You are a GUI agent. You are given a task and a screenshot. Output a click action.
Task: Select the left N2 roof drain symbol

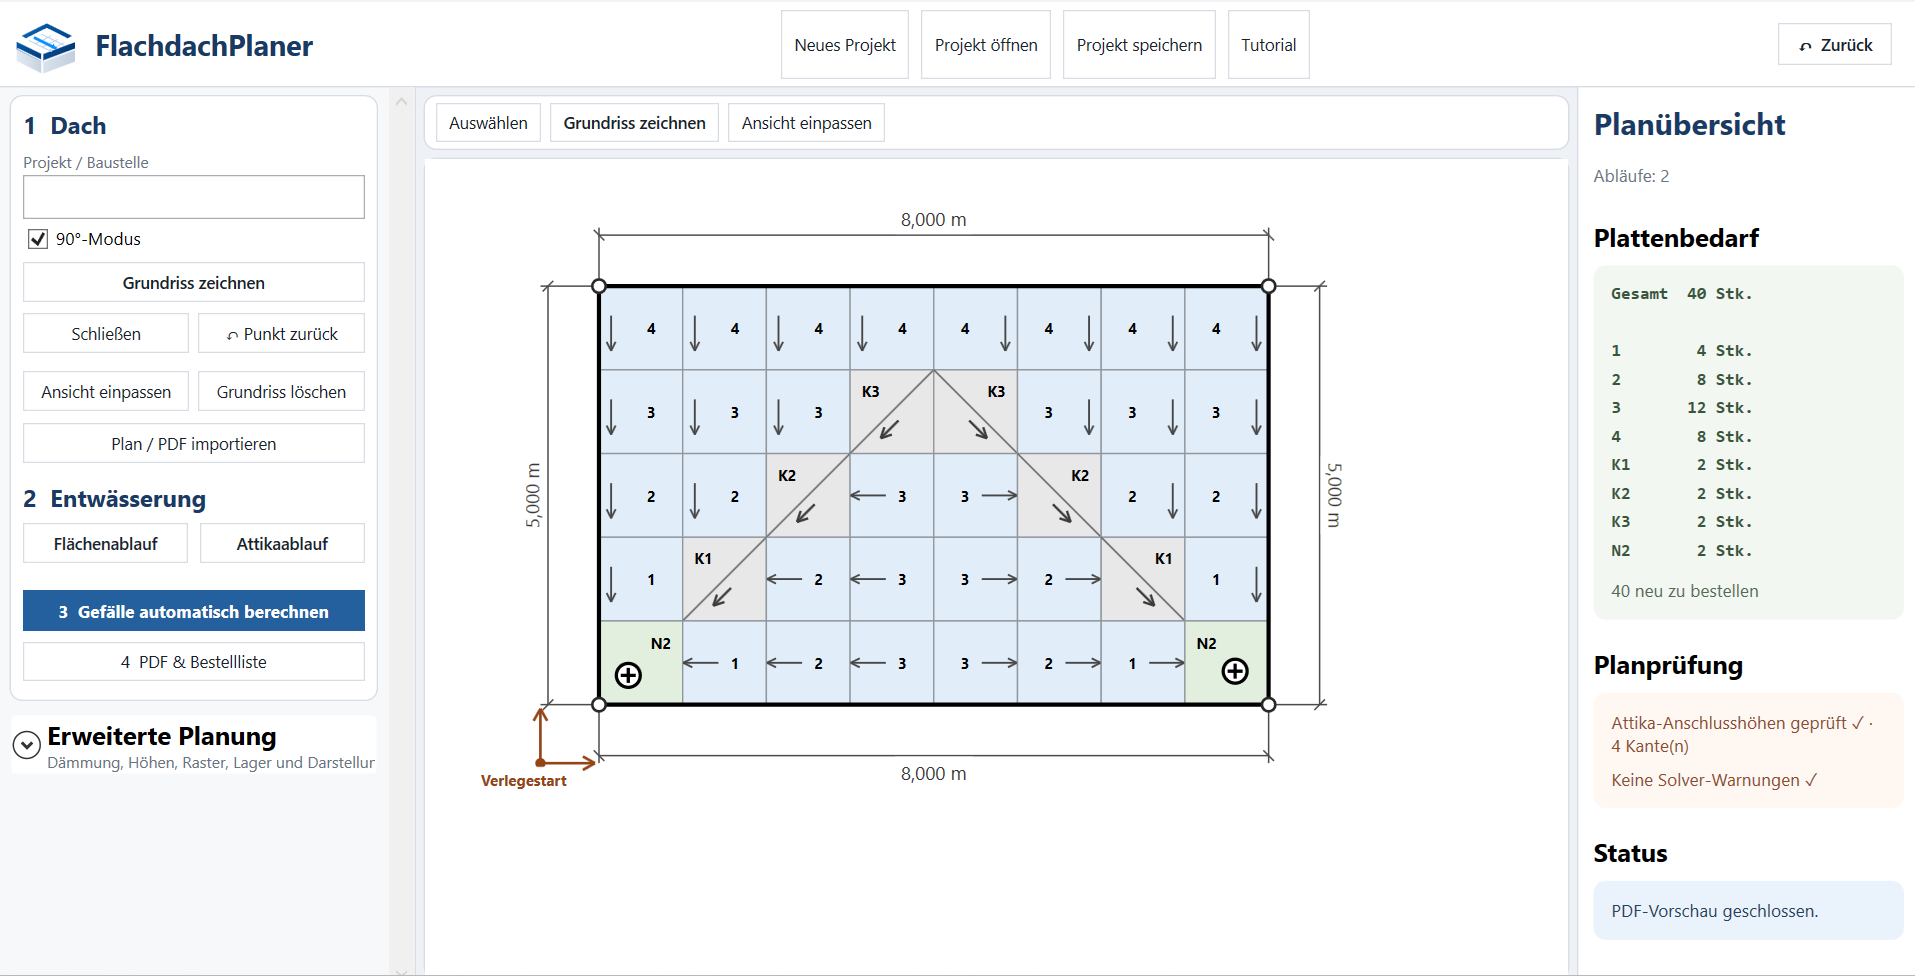628,676
